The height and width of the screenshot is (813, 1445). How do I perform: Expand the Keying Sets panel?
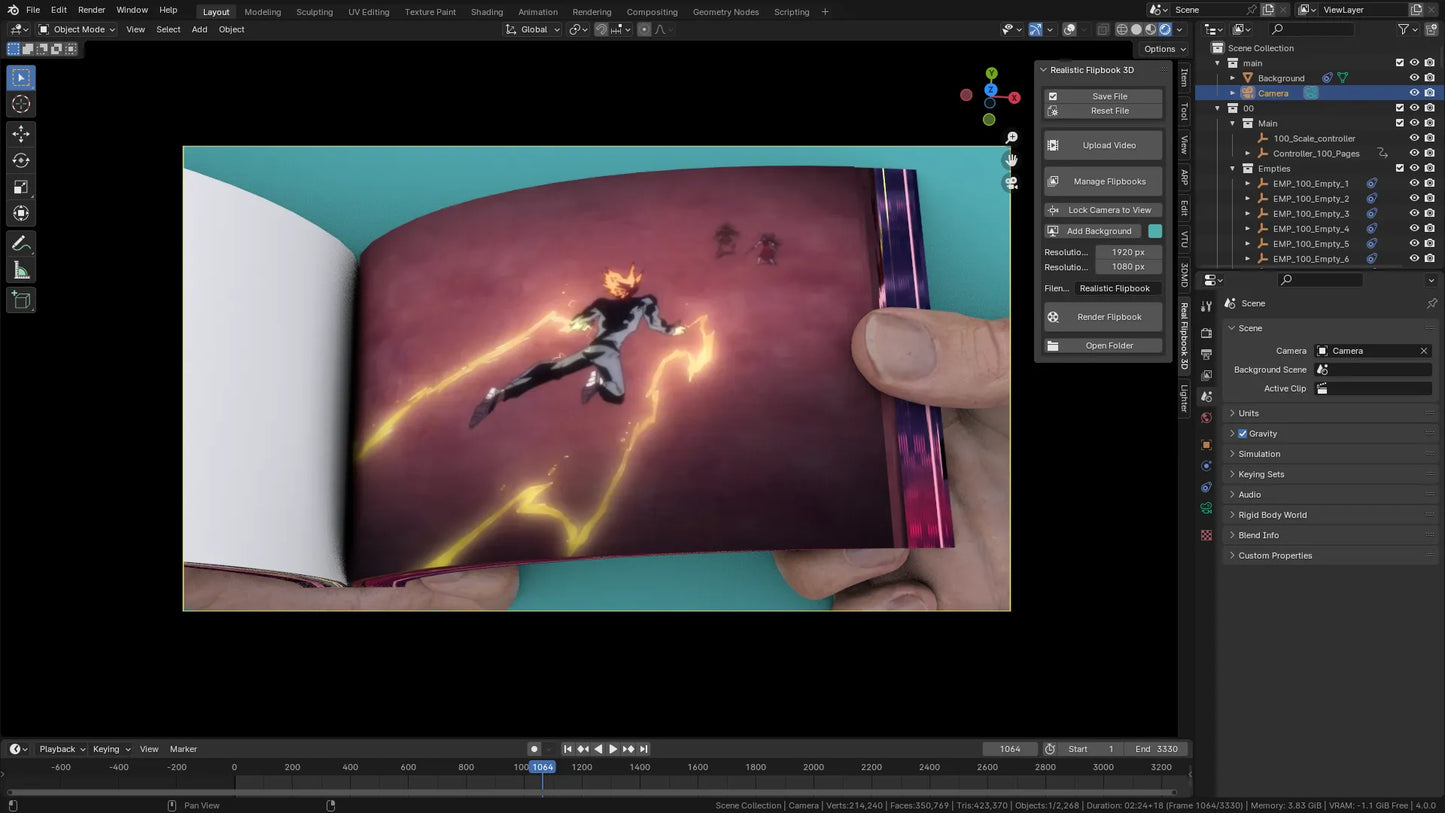[x=1330, y=474]
